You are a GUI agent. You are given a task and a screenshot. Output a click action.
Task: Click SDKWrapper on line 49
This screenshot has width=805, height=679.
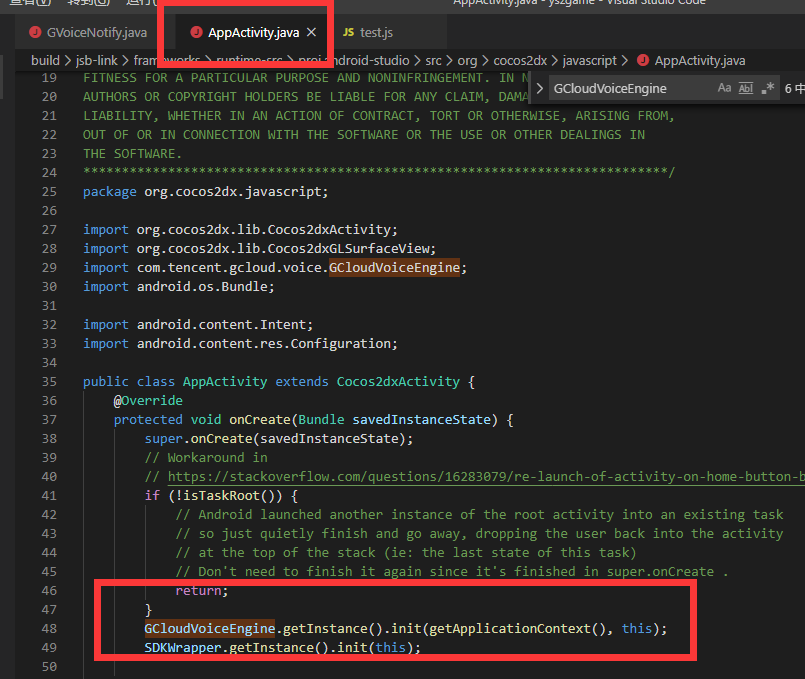click(x=183, y=648)
